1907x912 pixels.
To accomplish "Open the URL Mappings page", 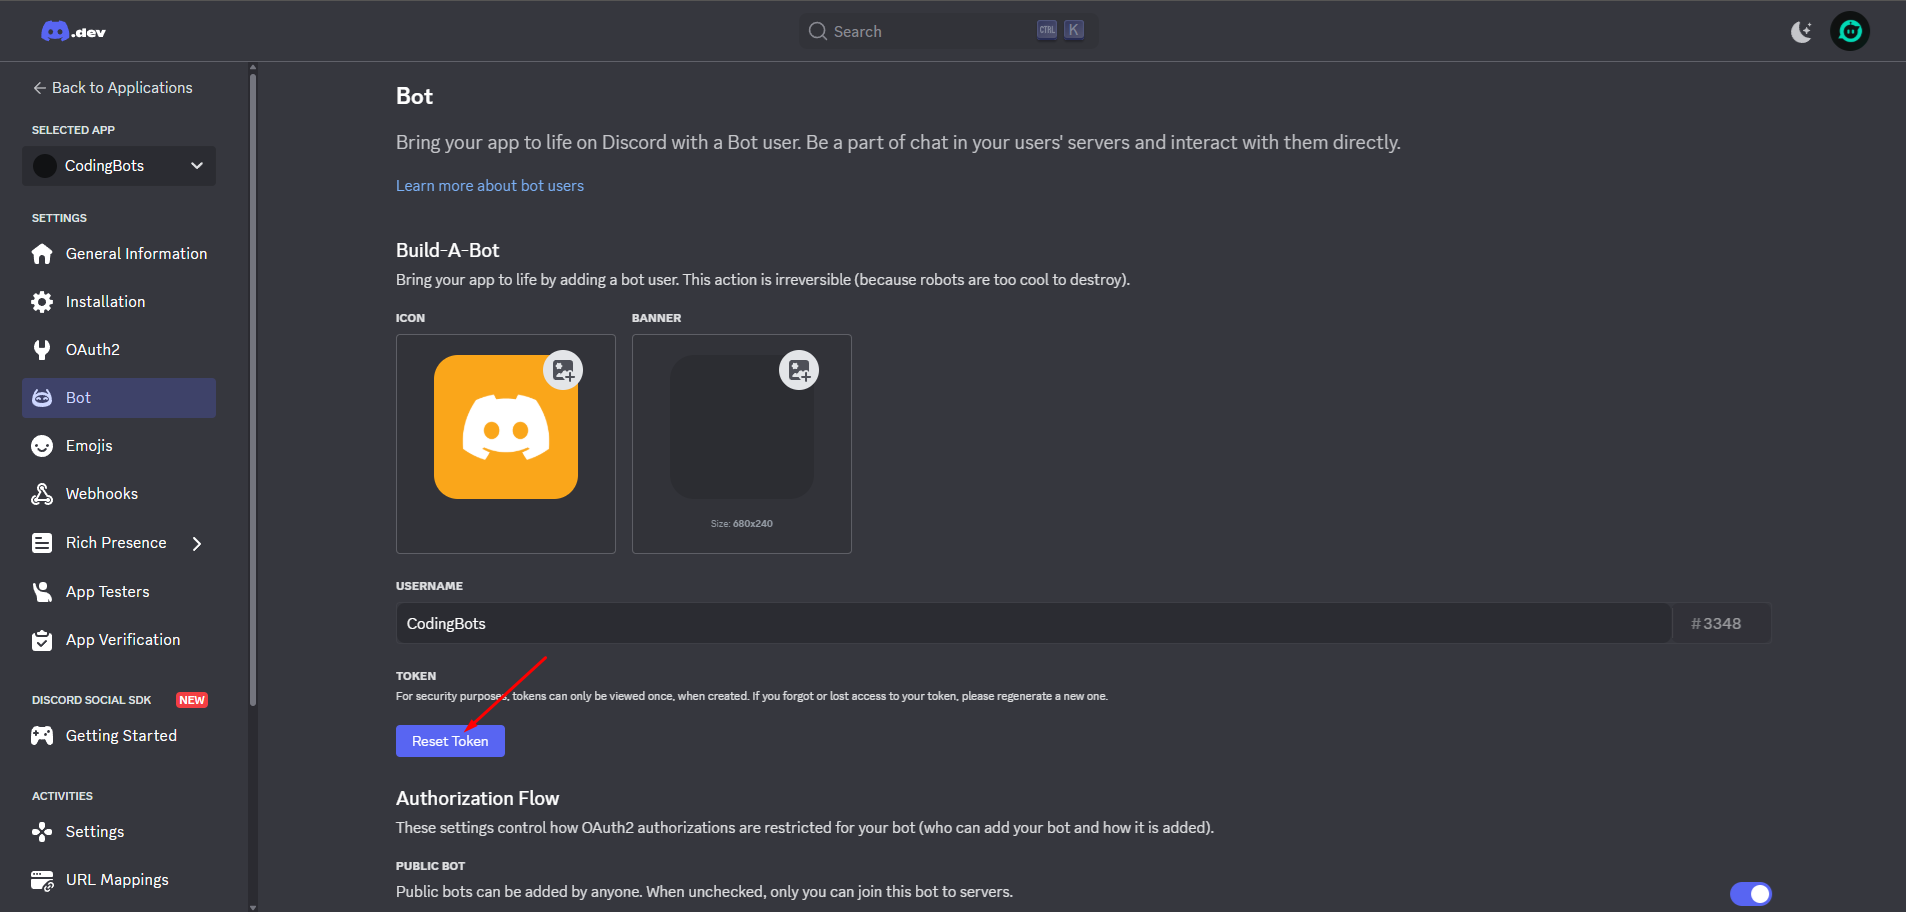I will tap(119, 880).
